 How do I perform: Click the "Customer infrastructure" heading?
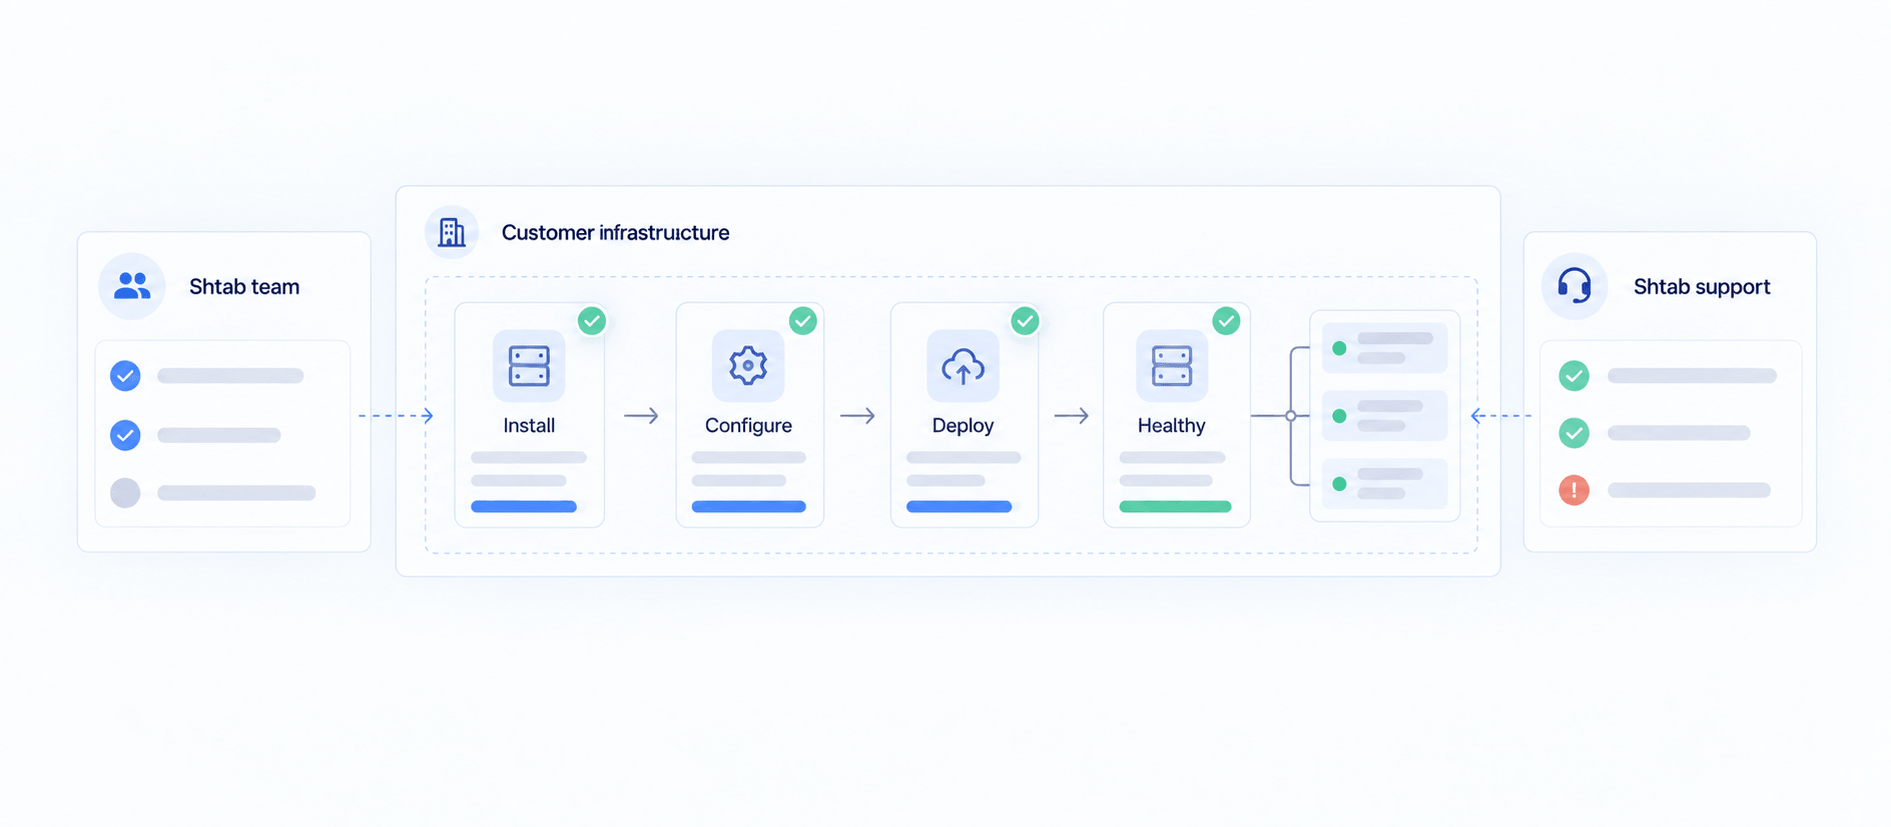(x=615, y=233)
